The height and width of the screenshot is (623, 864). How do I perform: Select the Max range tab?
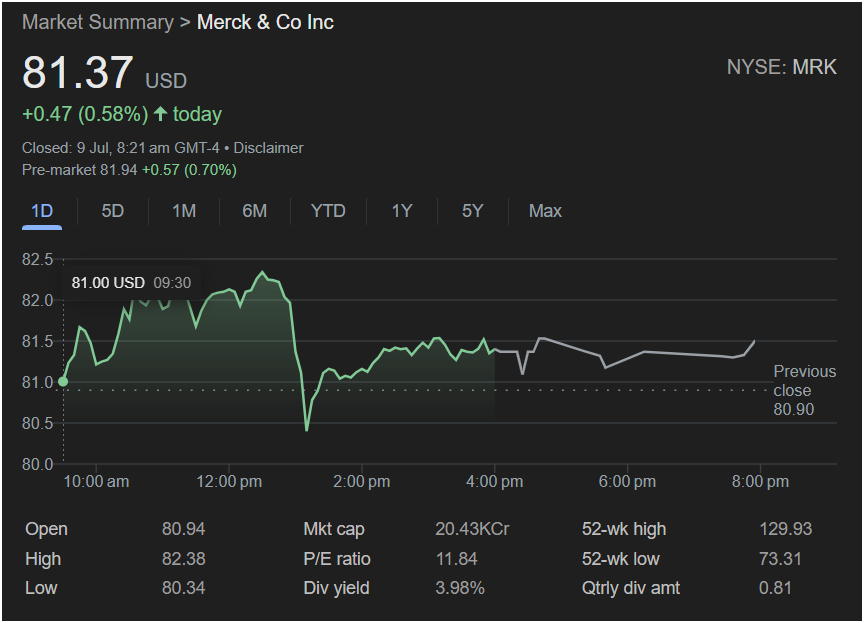[545, 211]
